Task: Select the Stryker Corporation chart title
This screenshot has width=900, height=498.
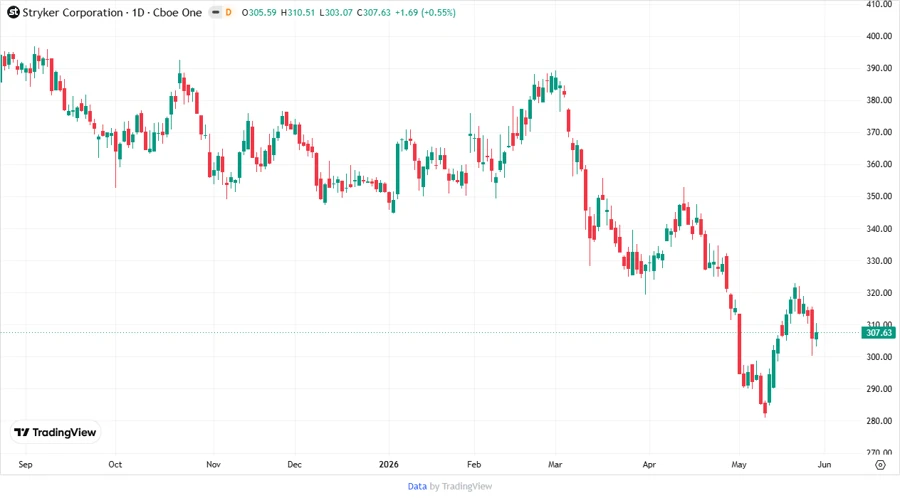Action: 112,12
